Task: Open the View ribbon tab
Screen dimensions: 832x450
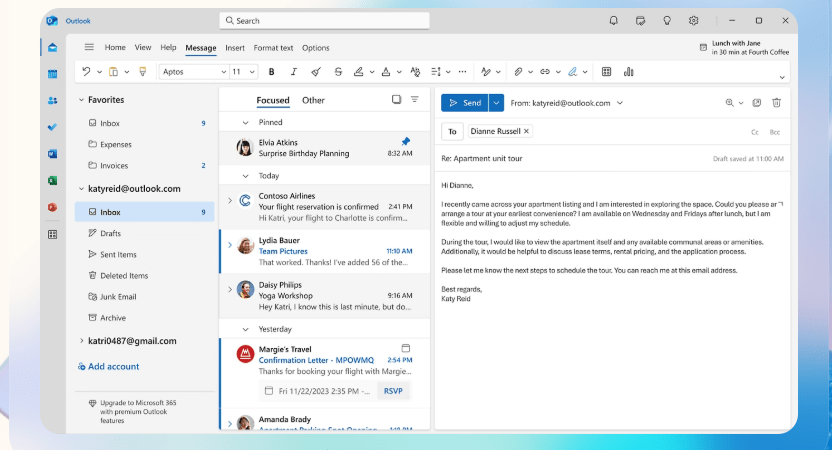Action: 143,47
